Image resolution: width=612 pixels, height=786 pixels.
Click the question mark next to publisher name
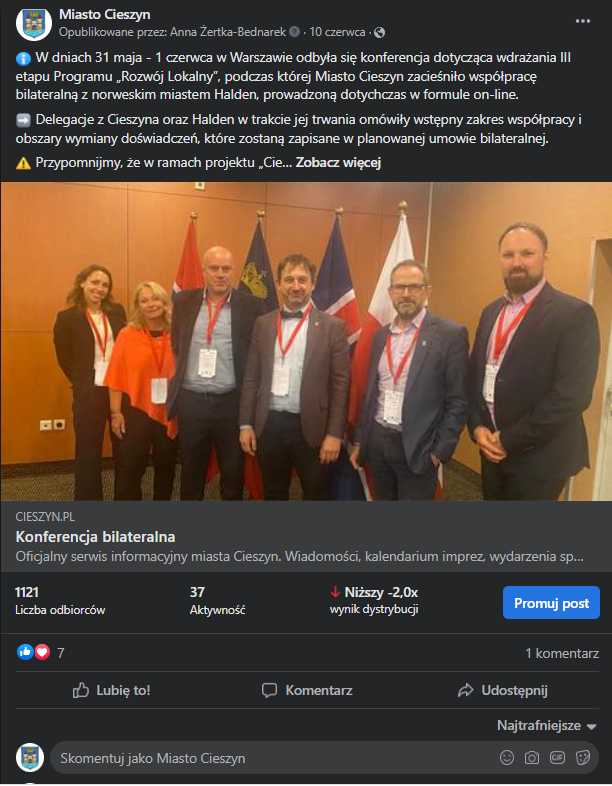pos(295,32)
